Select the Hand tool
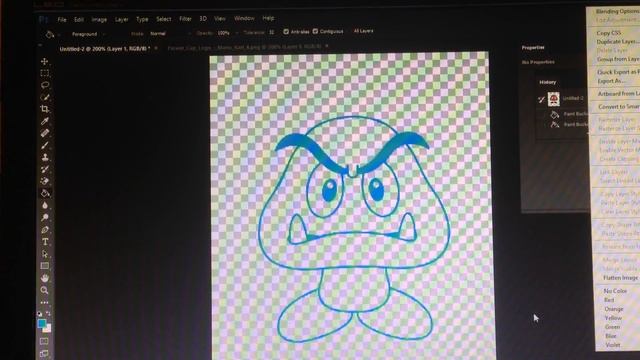Screen dimensions: 640x360 click(44, 278)
